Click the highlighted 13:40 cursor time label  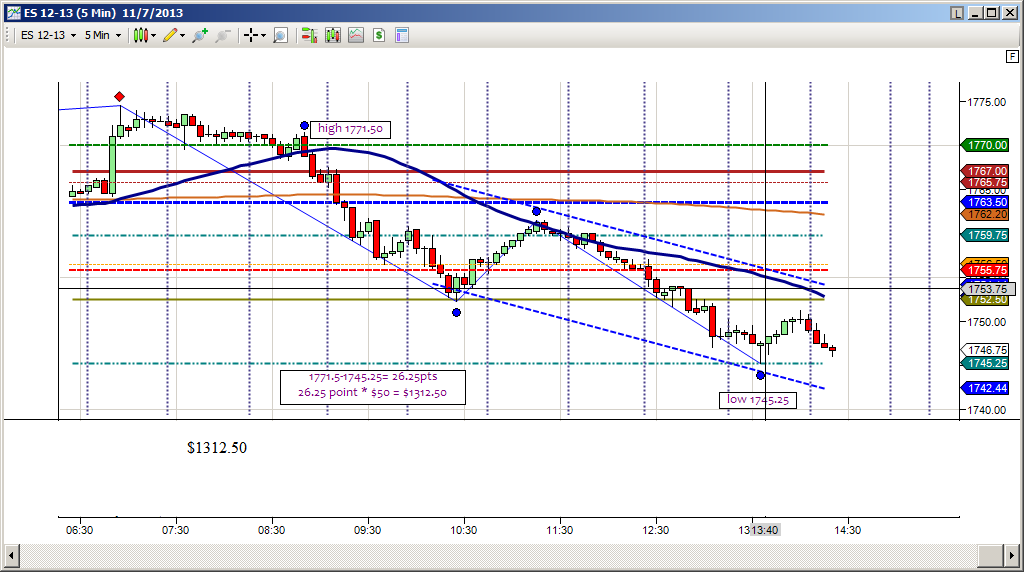pyautogui.click(x=765, y=530)
